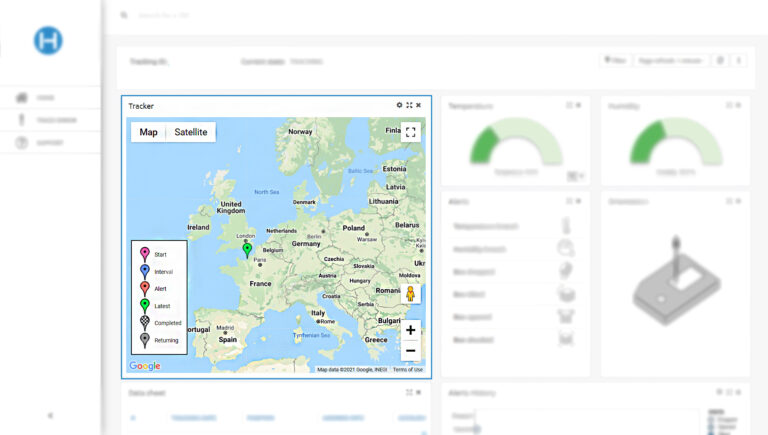
Task: Open Tracker panel settings gear
Action: coord(399,105)
